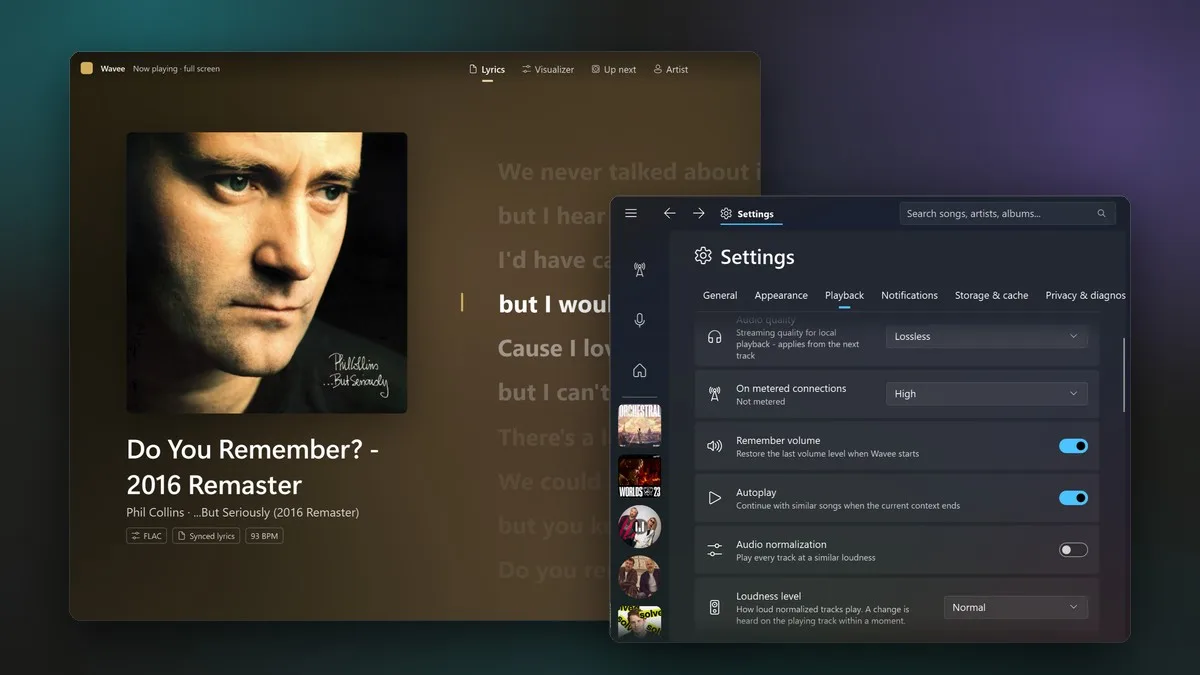Jump to lyric "We never talked about"
Viewport: 1200px width, 675px height.
629,172
